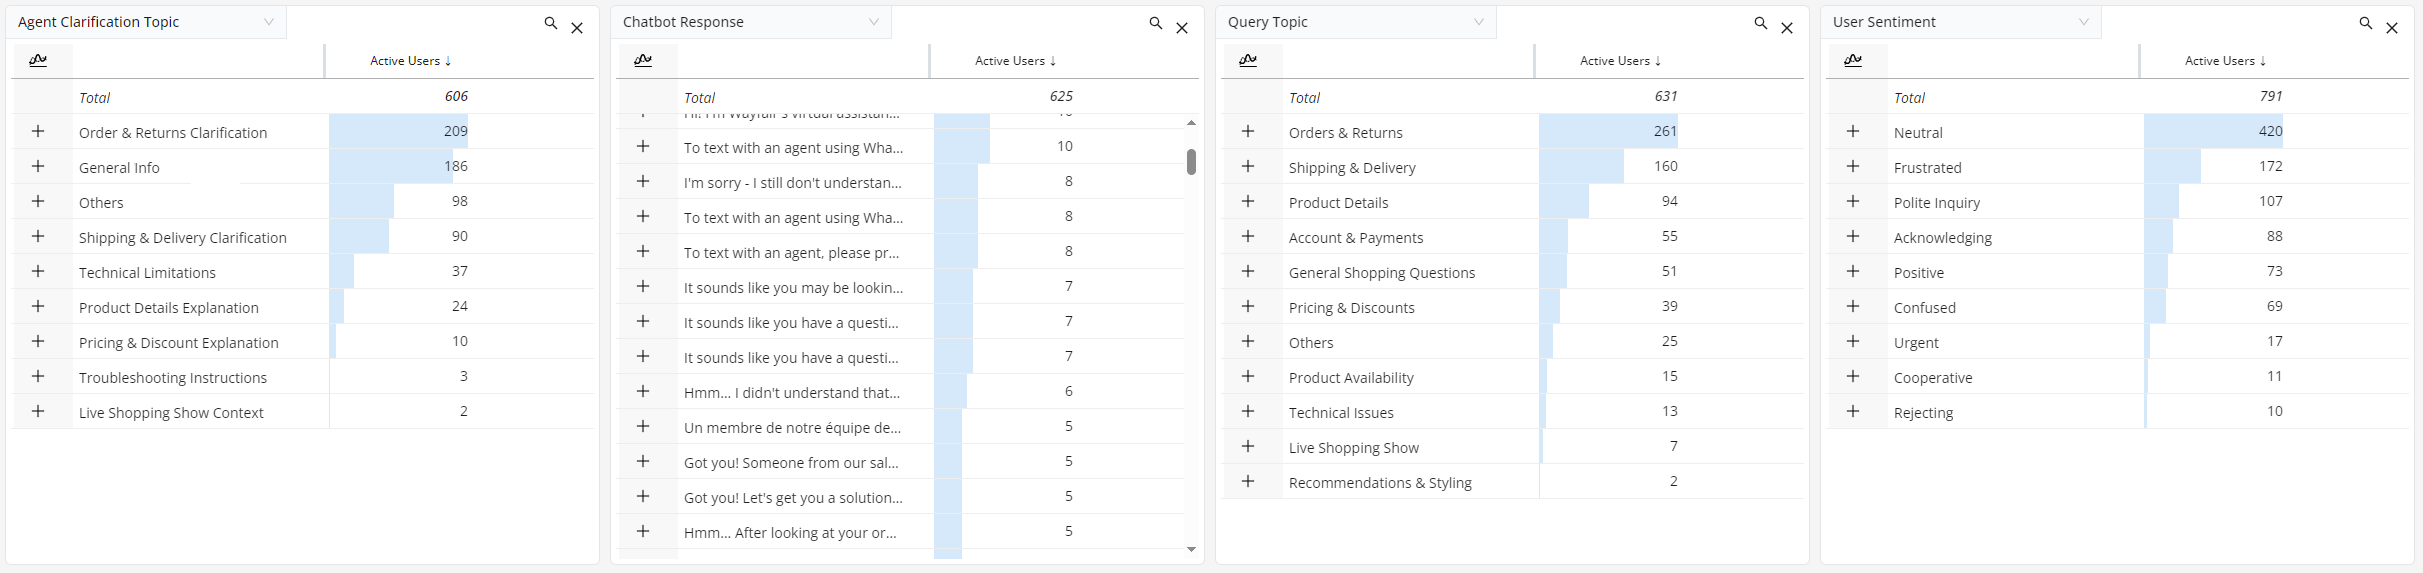The width and height of the screenshot is (2423, 573).
Task: Open search in the User Sentiment panel
Action: 2365,23
